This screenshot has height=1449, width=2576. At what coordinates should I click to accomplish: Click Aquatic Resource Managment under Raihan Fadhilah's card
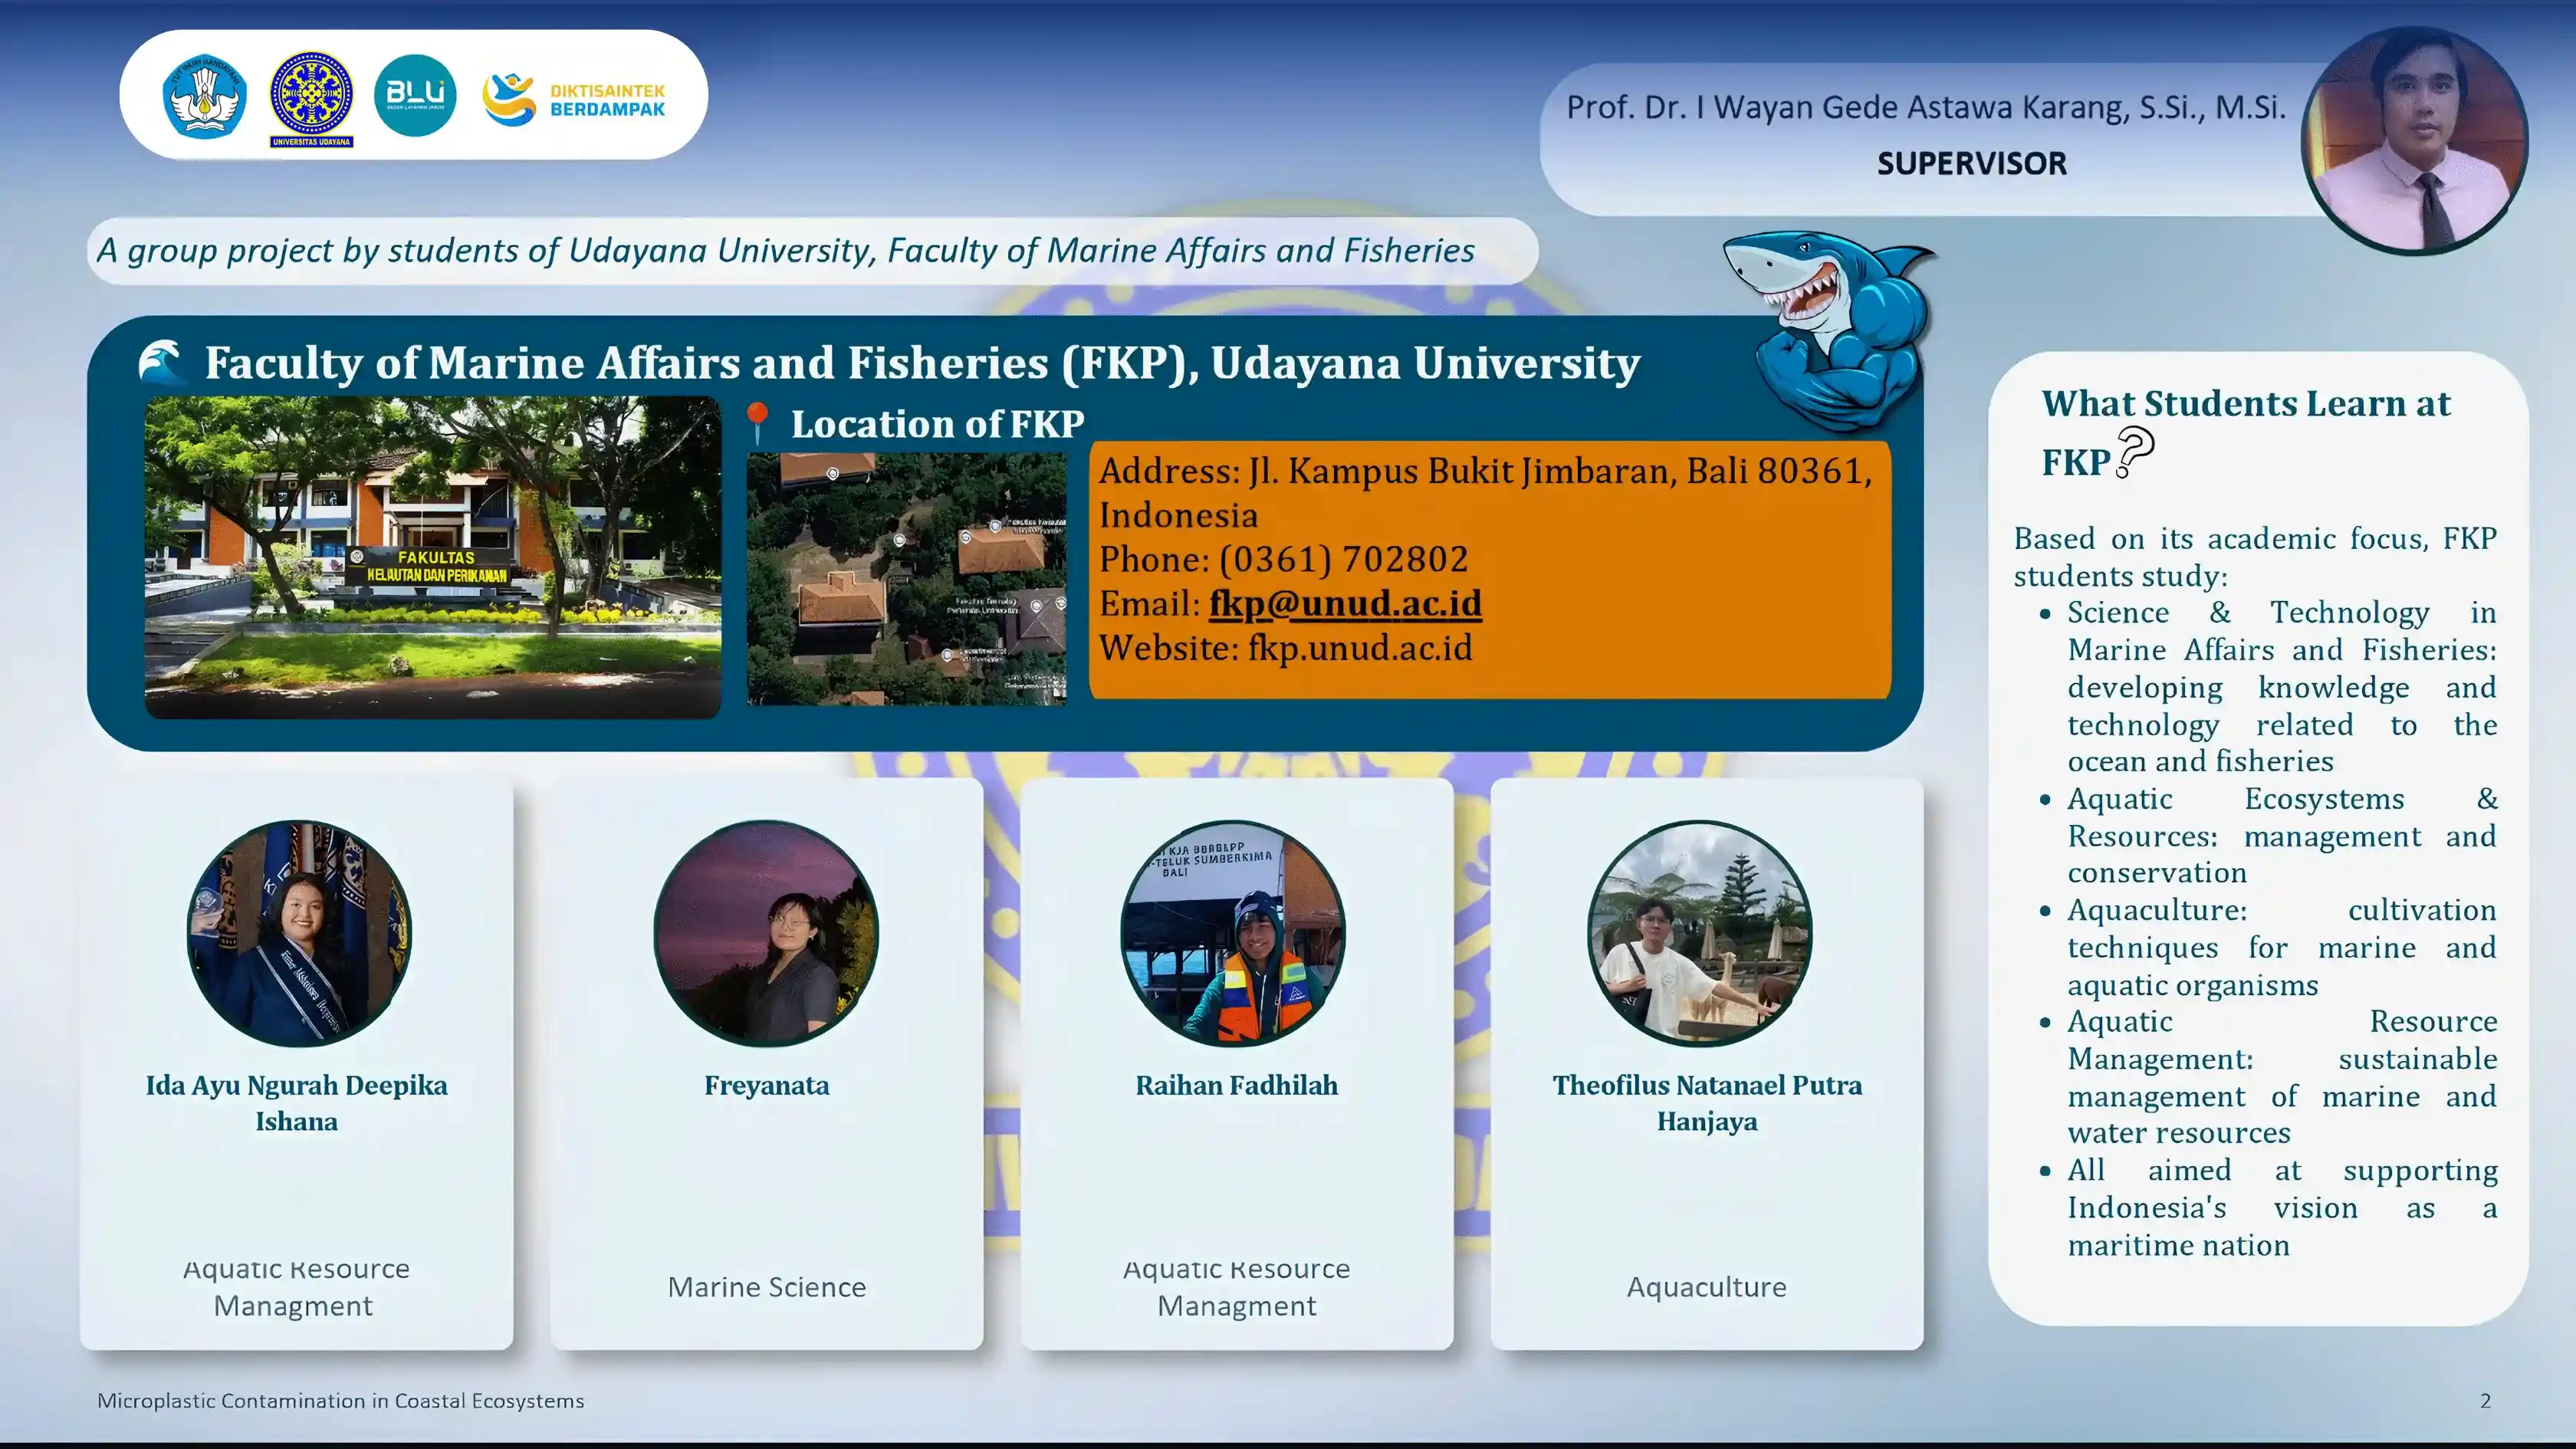click(x=1237, y=1287)
